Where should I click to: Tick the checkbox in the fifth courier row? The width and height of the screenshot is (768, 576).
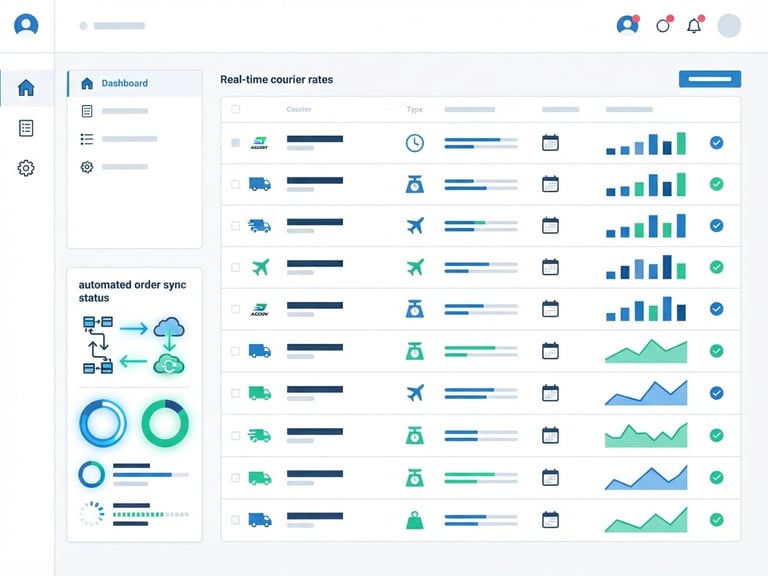point(236,309)
